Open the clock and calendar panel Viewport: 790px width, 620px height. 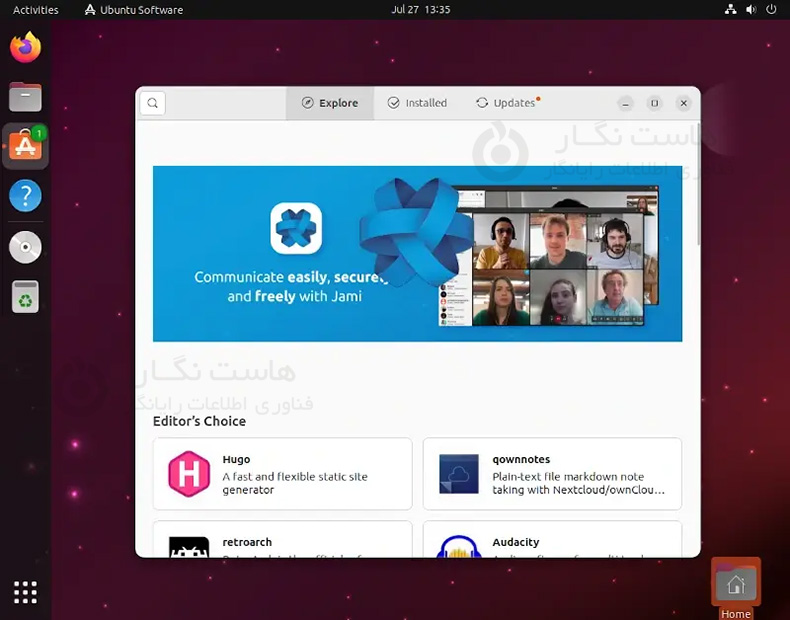(420, 9)
